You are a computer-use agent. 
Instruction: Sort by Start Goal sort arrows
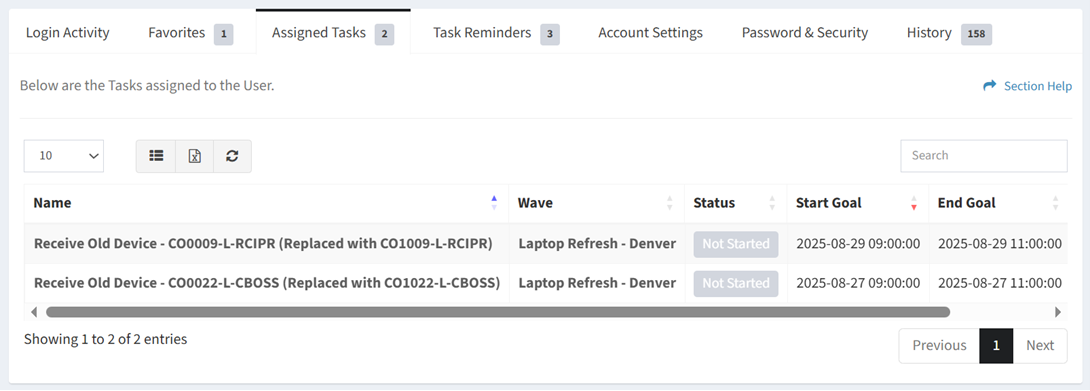tap(914, 203)
